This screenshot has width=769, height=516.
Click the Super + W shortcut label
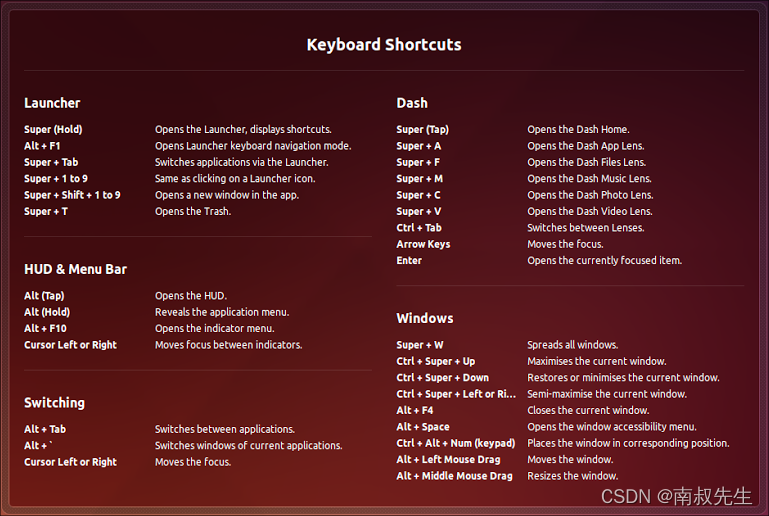click(x=420, y=345)
